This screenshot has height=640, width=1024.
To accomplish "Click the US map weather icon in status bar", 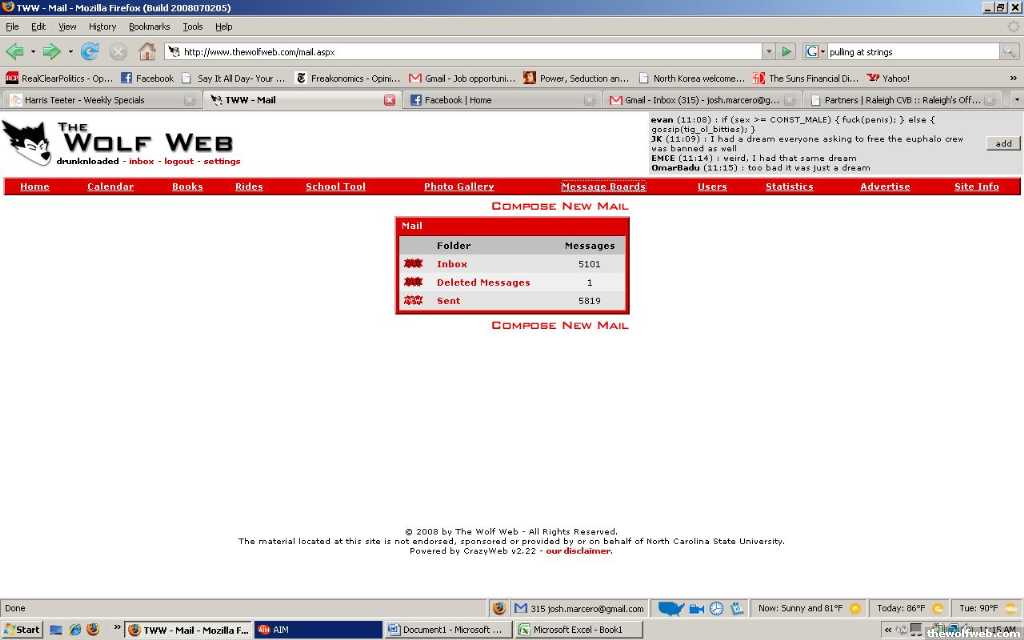I will (671, 608).
